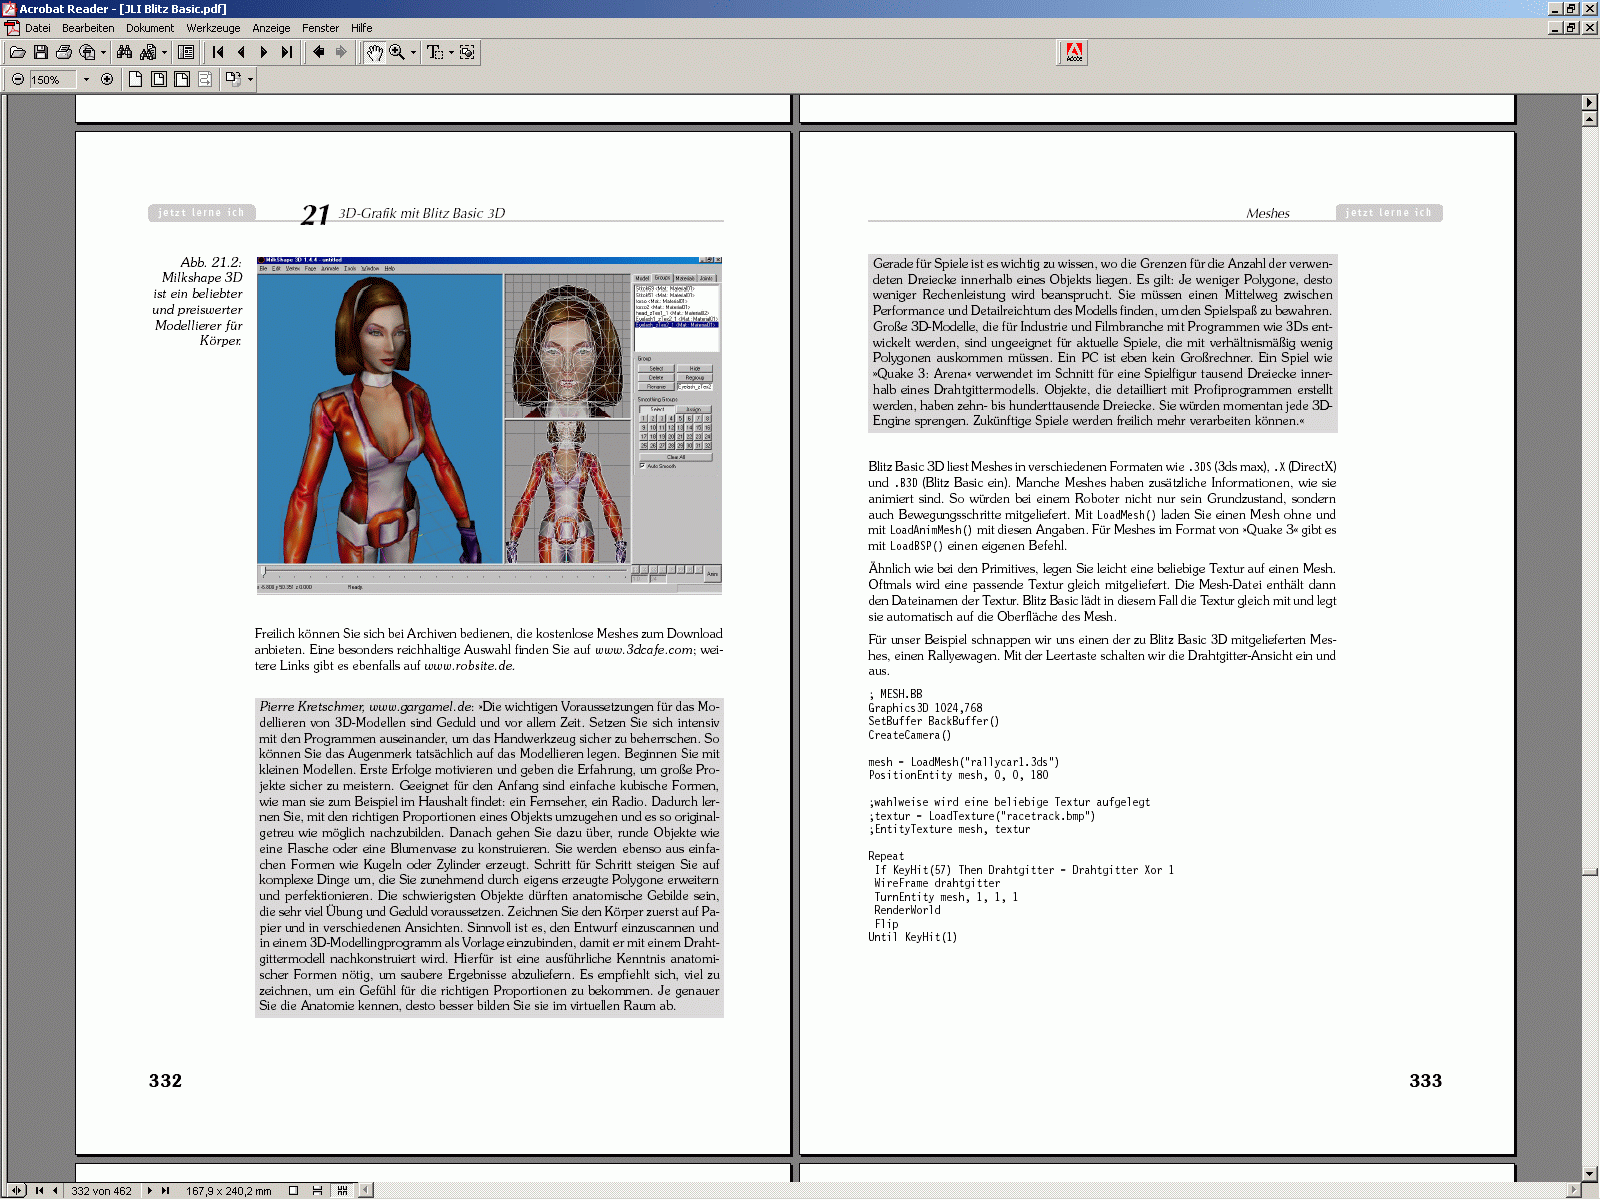
Task: Set view to Actual Size page icon
Action: coord(135,79)
